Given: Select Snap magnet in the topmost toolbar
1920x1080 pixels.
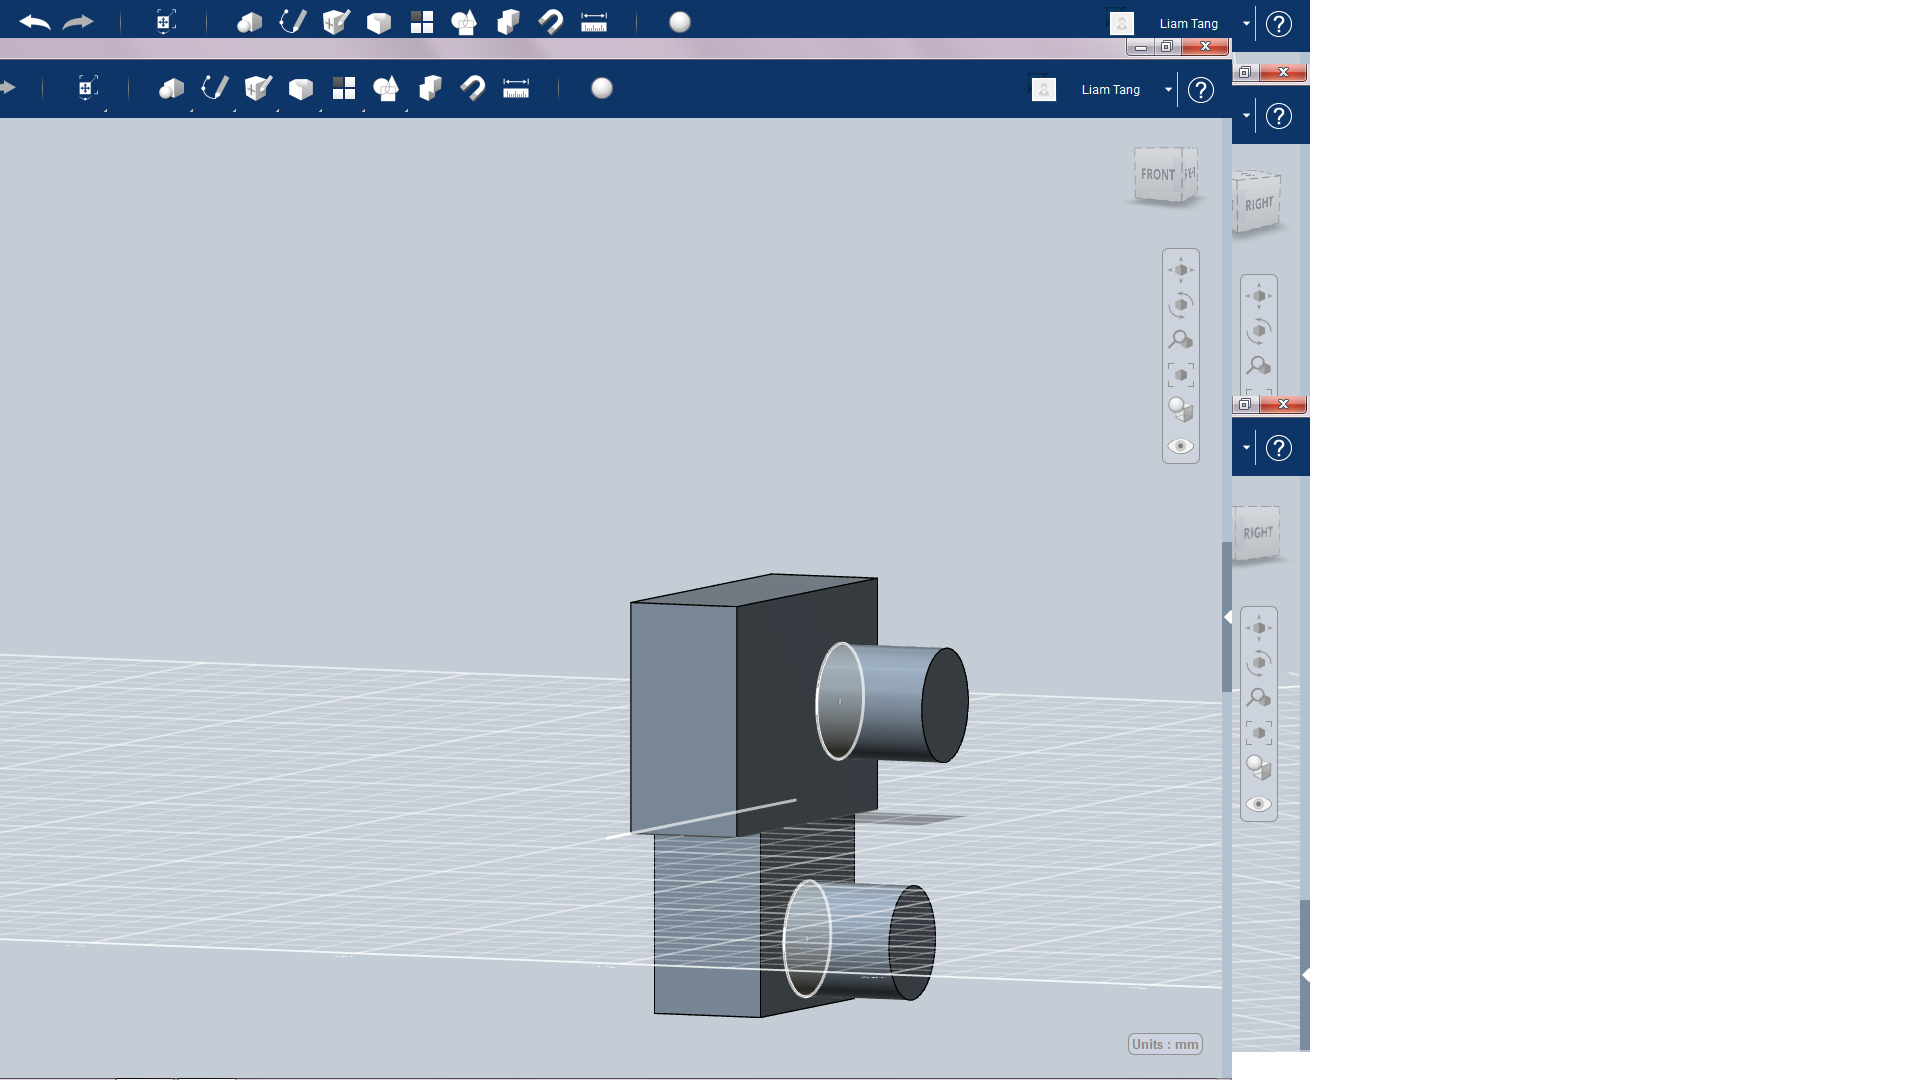Looking at the screenshot, I should [x=551, y=22].
